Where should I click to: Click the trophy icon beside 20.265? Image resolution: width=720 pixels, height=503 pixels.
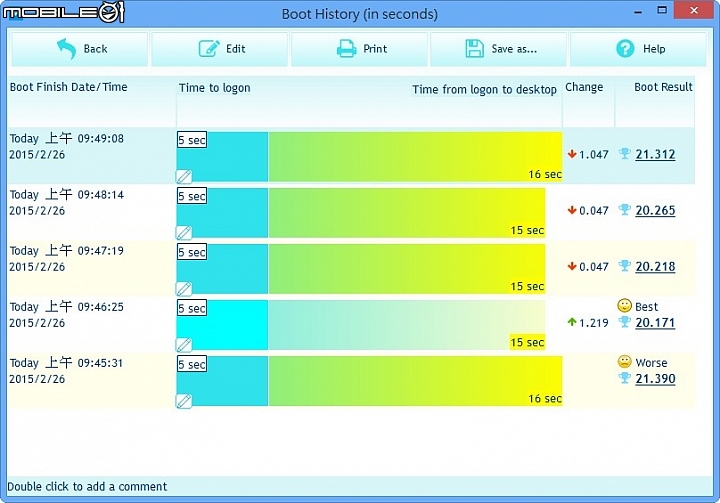pyautogui.click(x=624, y=209)
